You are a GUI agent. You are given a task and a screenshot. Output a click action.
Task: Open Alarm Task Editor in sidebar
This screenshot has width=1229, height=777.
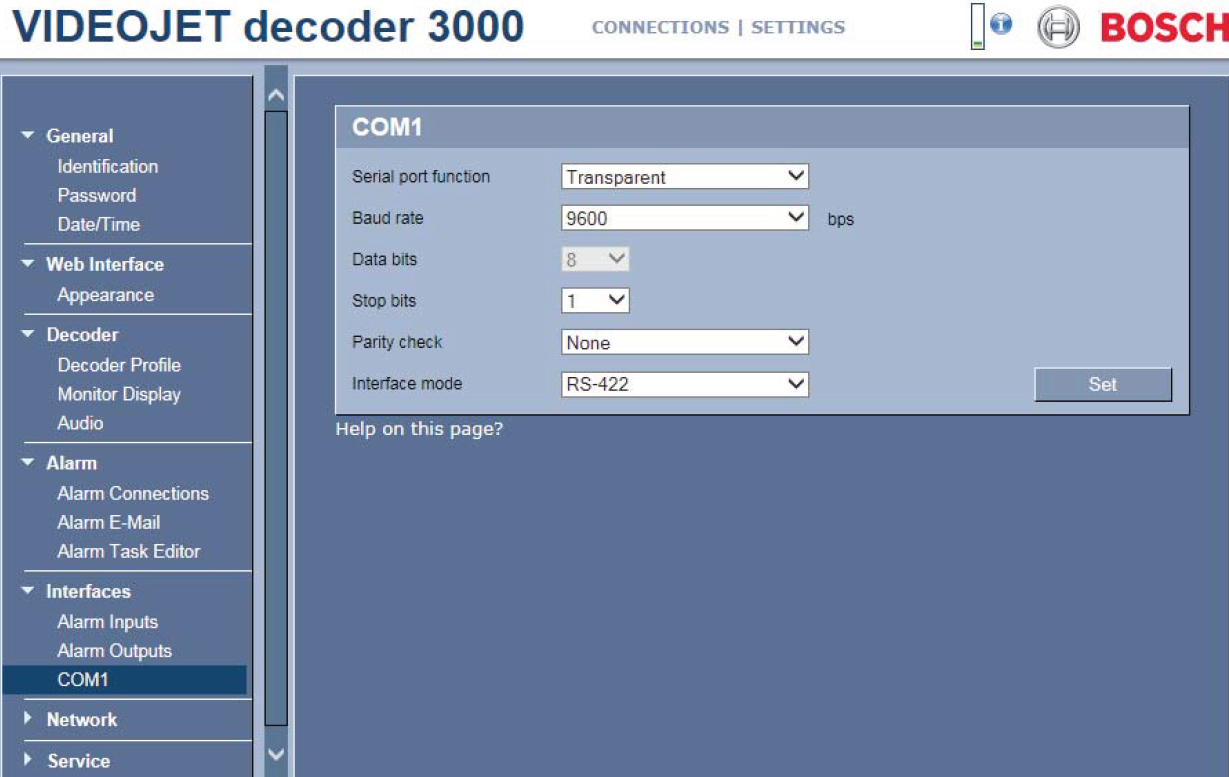tap(128, 551)
